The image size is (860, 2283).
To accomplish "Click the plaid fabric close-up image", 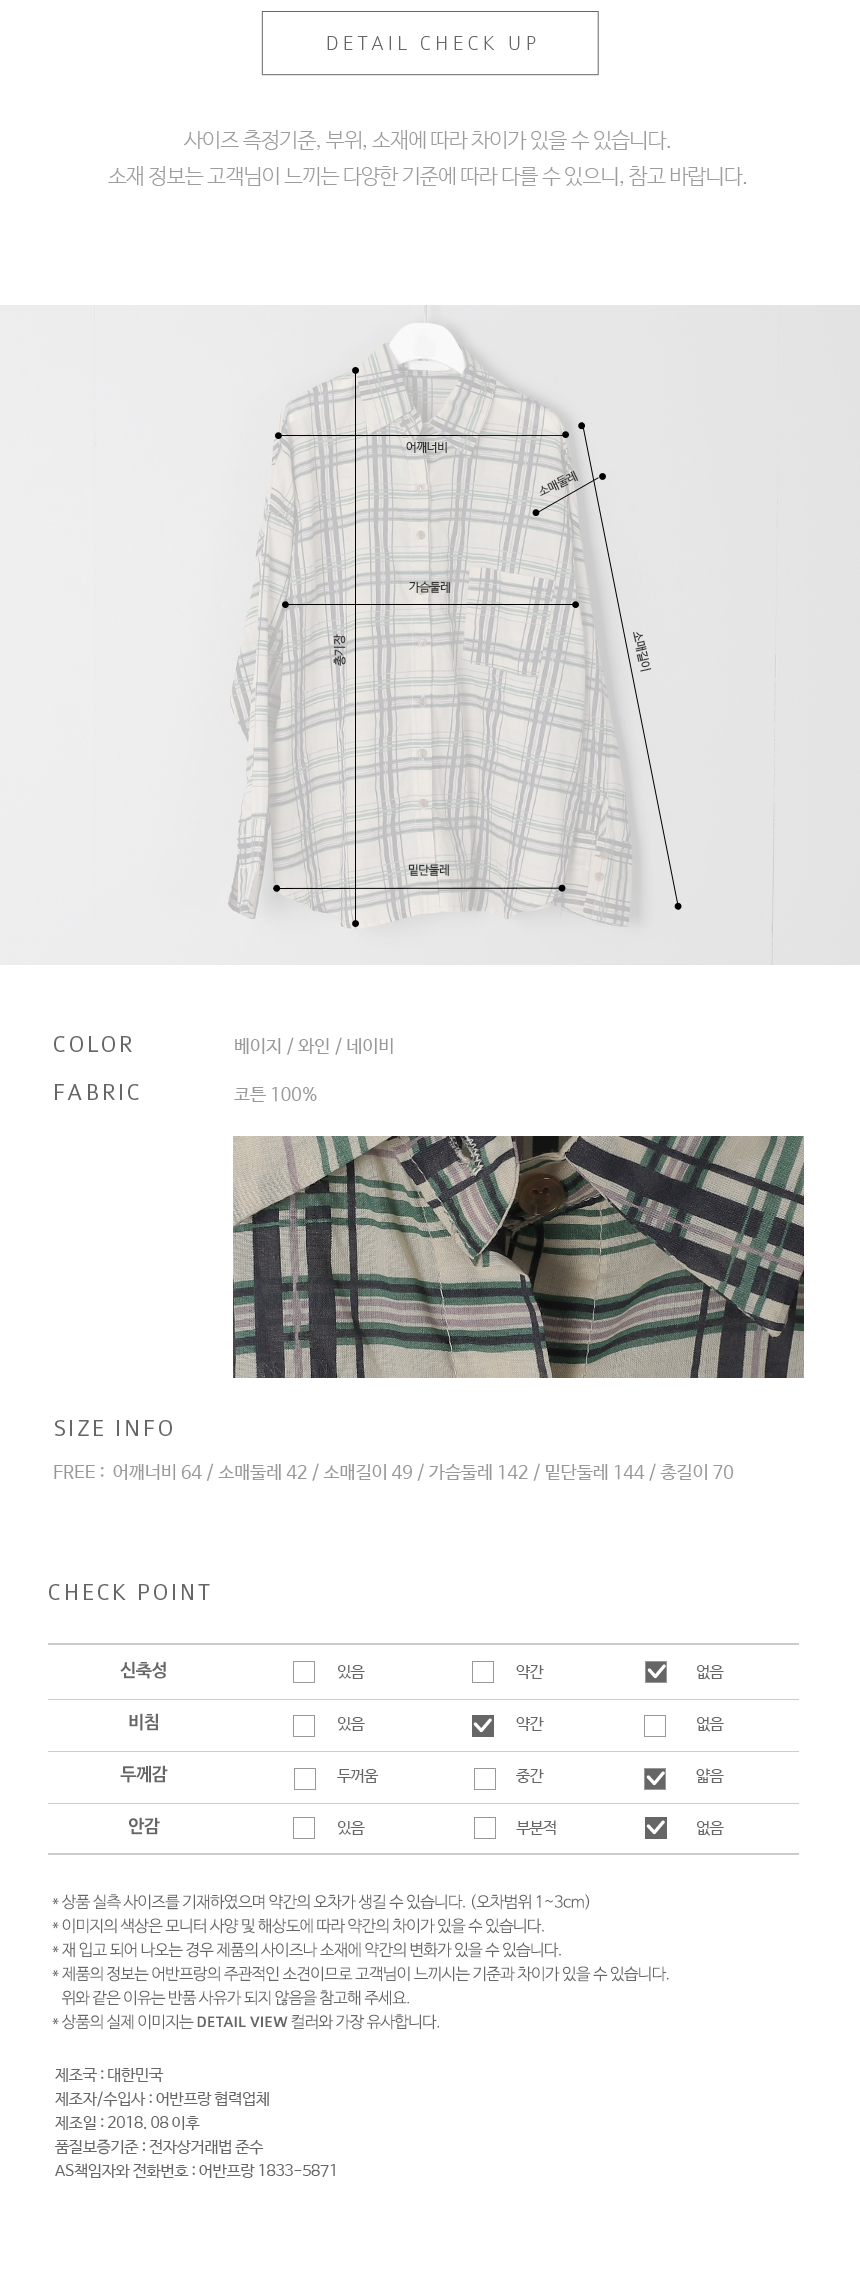I will click(518, 1256).
